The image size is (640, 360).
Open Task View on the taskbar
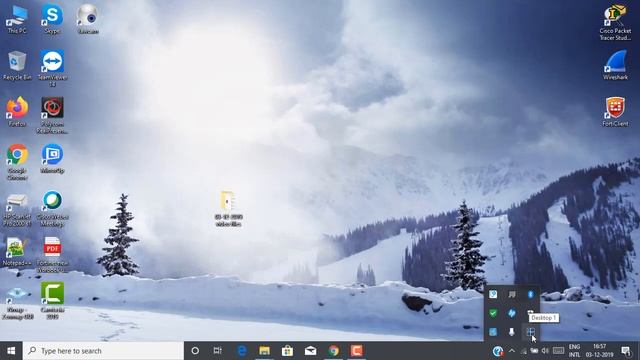pos(218,351)
